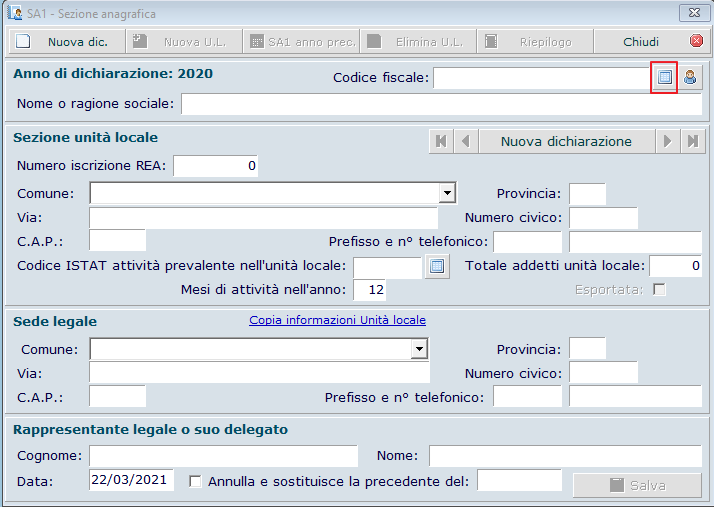Click Nuova dic. toolbar button

(x=66, y=42)
